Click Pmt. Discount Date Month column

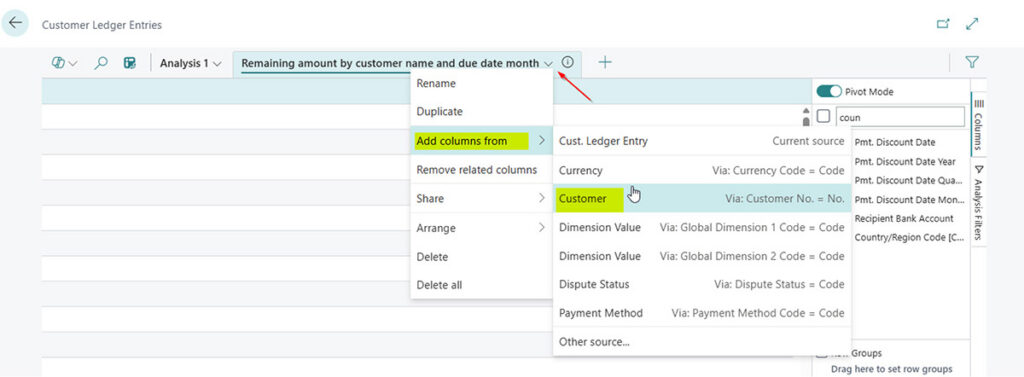pyautogui.click(x=910, y=199)
